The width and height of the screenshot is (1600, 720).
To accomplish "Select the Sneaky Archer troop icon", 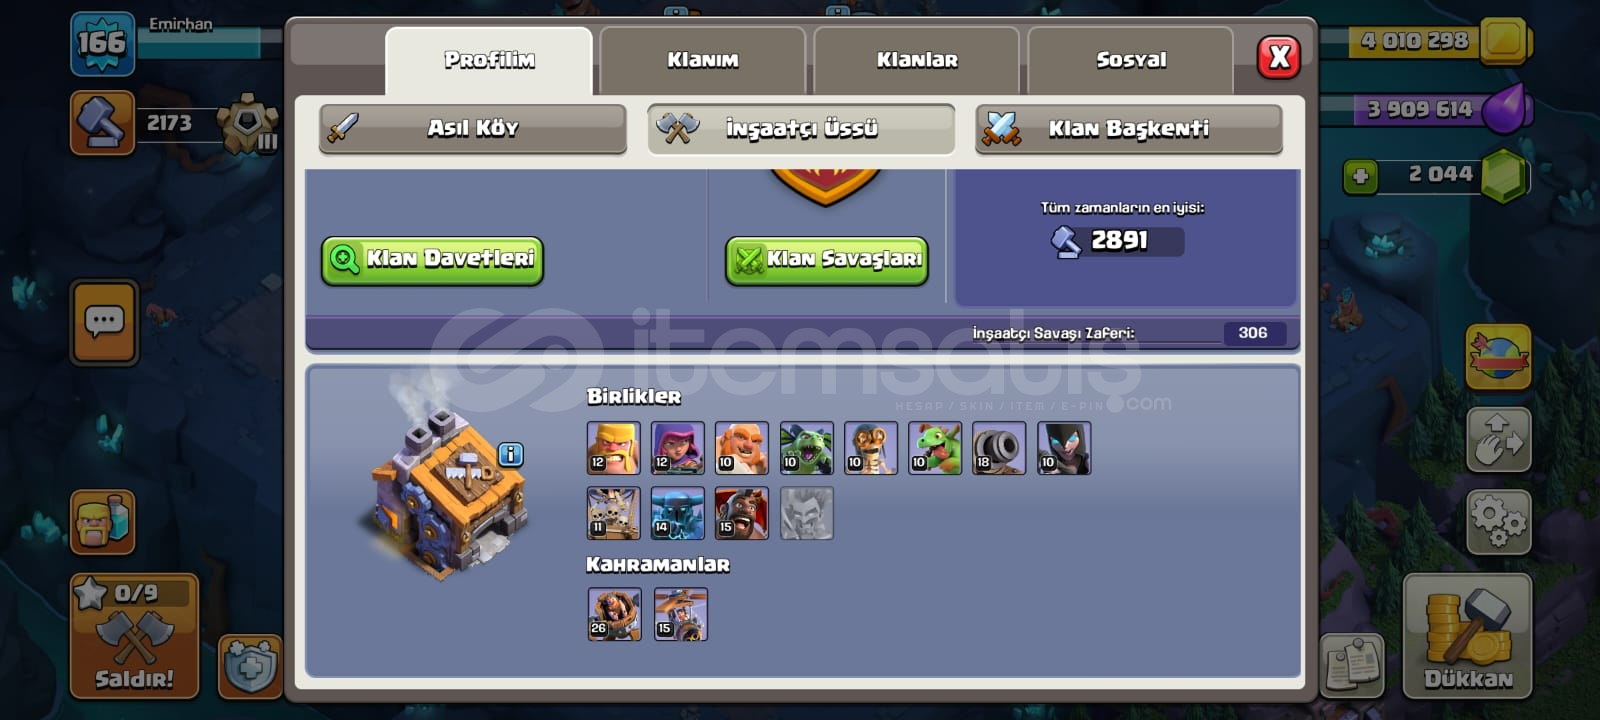I will 677,447.
